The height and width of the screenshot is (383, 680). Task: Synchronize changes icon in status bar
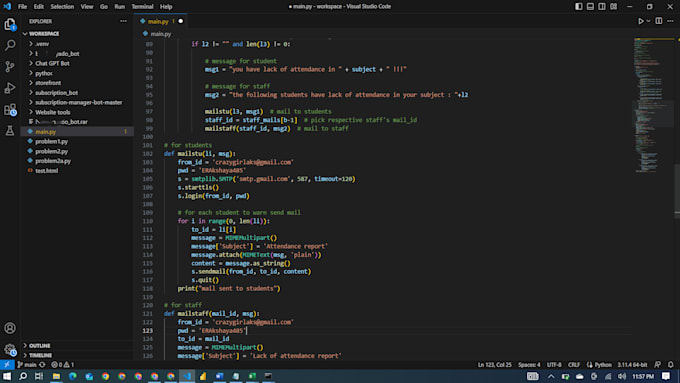point(42,365)
